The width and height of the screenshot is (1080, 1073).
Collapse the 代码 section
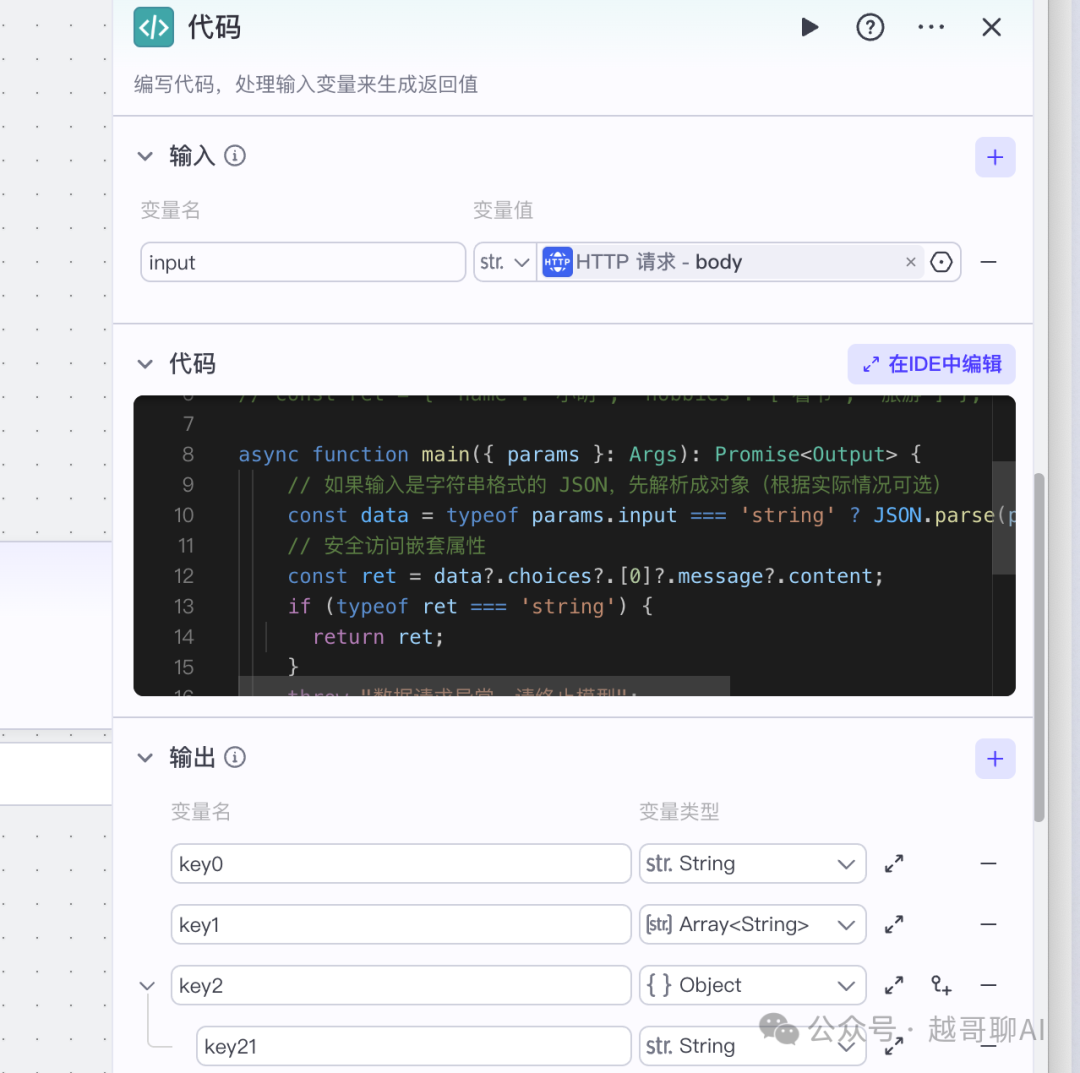click(145, 364)
